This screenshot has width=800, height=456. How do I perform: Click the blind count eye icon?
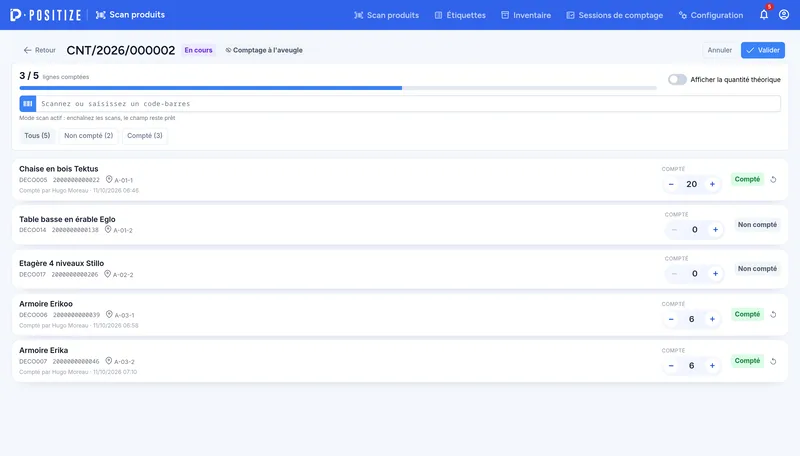228,50
